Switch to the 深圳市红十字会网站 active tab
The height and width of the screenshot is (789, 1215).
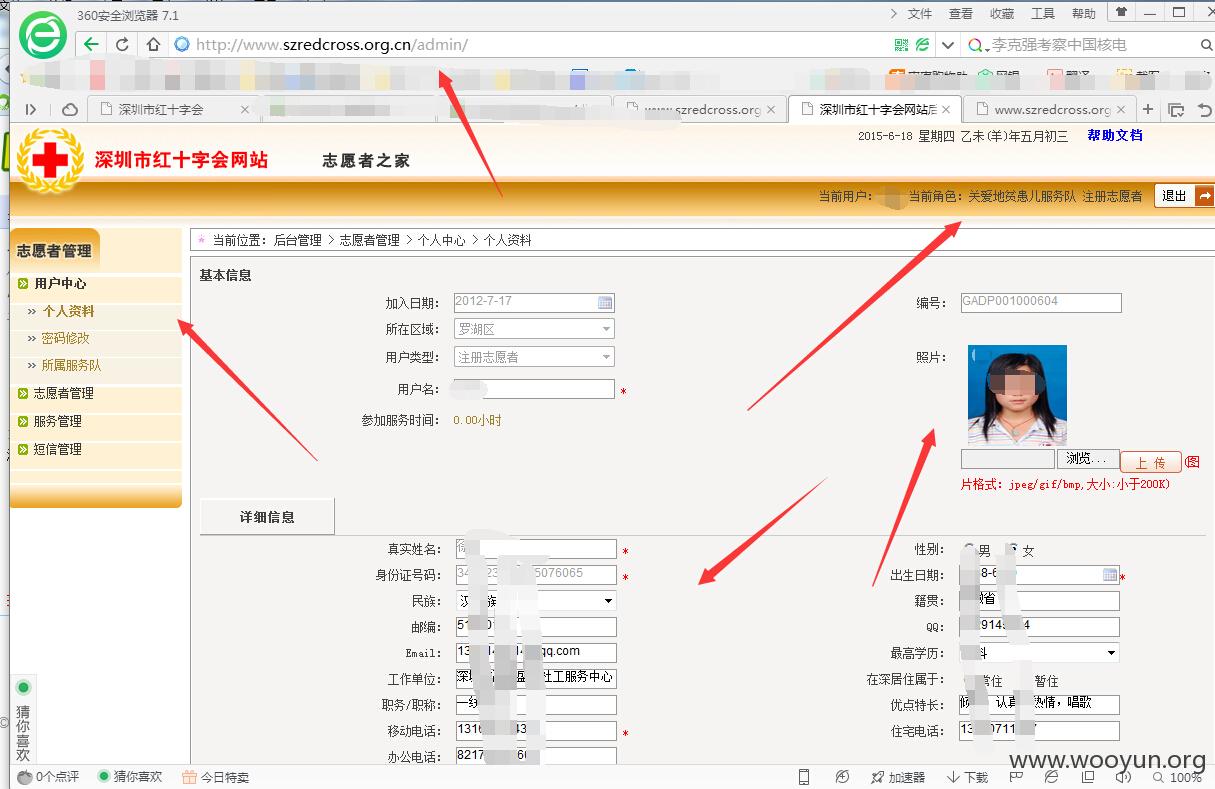[875, 109]
